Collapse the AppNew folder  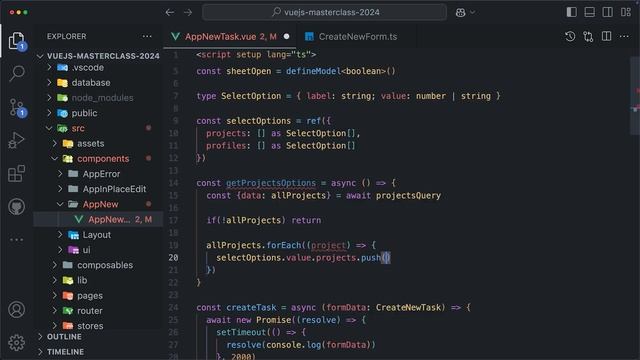98,204
